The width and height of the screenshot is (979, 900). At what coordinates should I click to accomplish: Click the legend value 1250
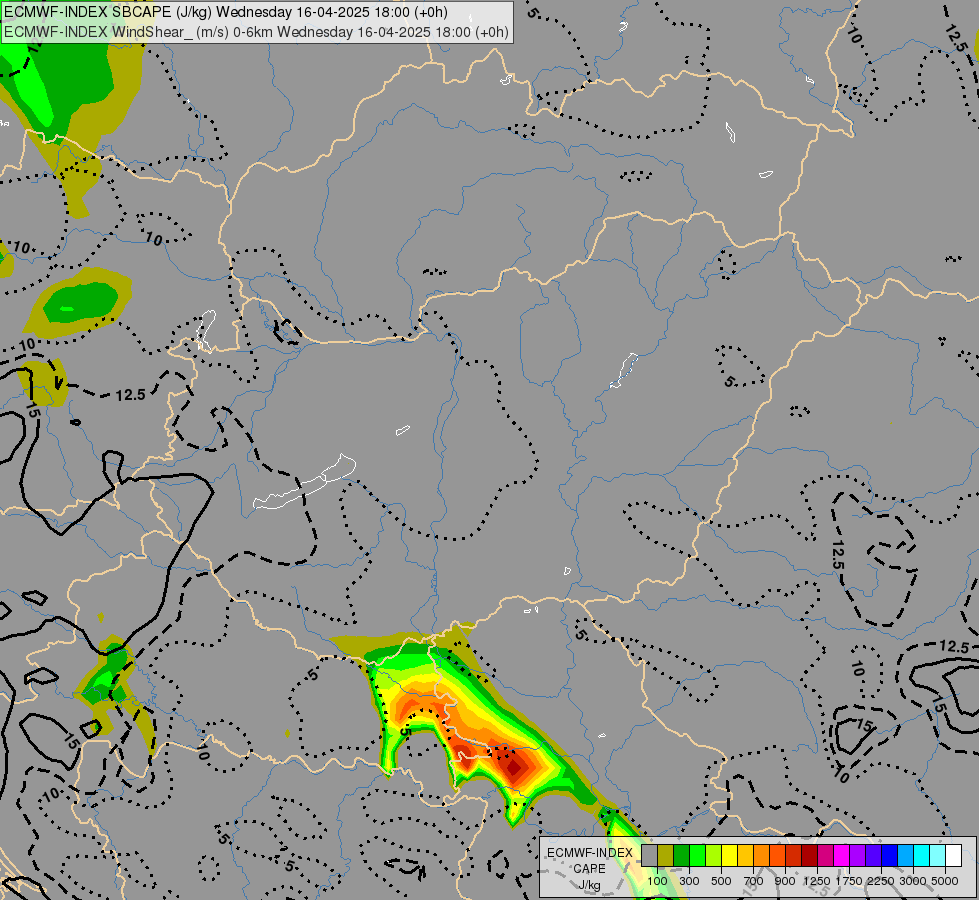coord(817,881)
